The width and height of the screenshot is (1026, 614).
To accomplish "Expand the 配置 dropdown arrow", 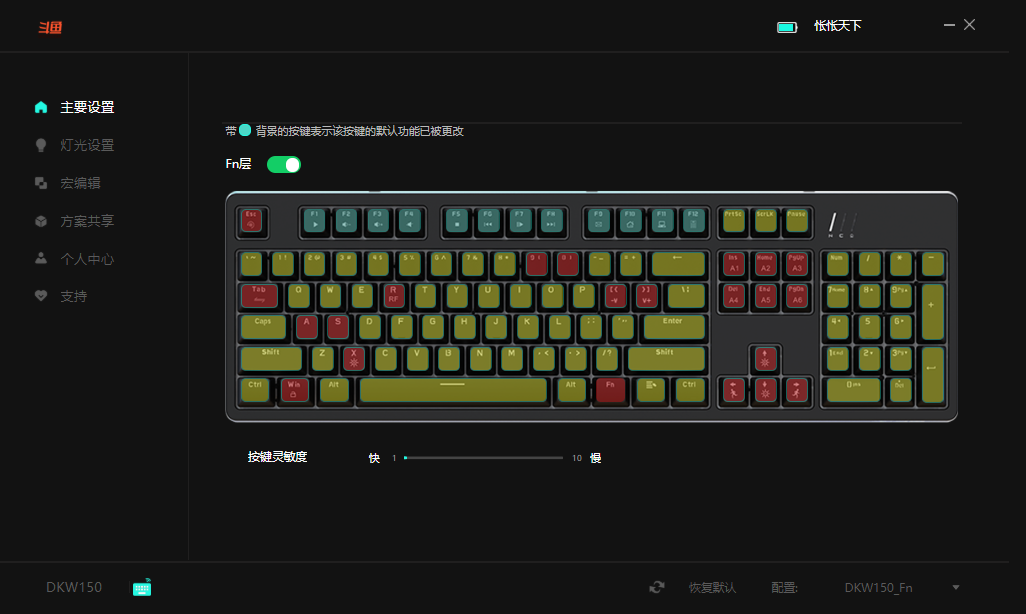I will click(x=956, y=588).
